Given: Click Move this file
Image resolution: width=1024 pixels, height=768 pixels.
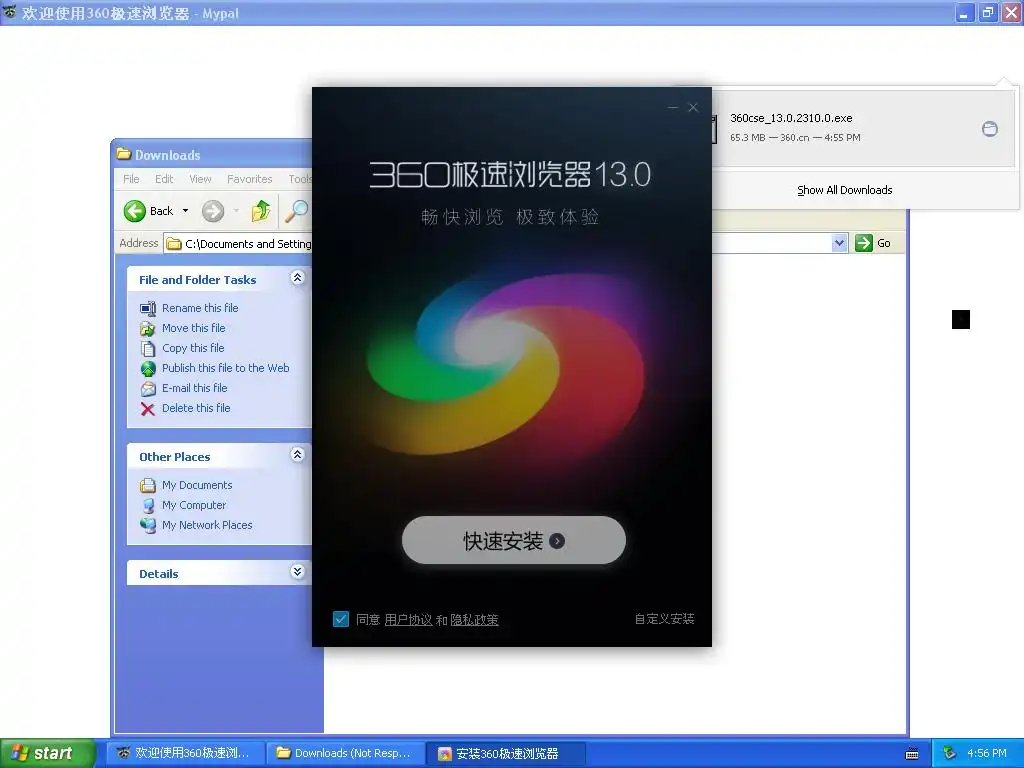Looking at the screenshot, I should (193, 328).
